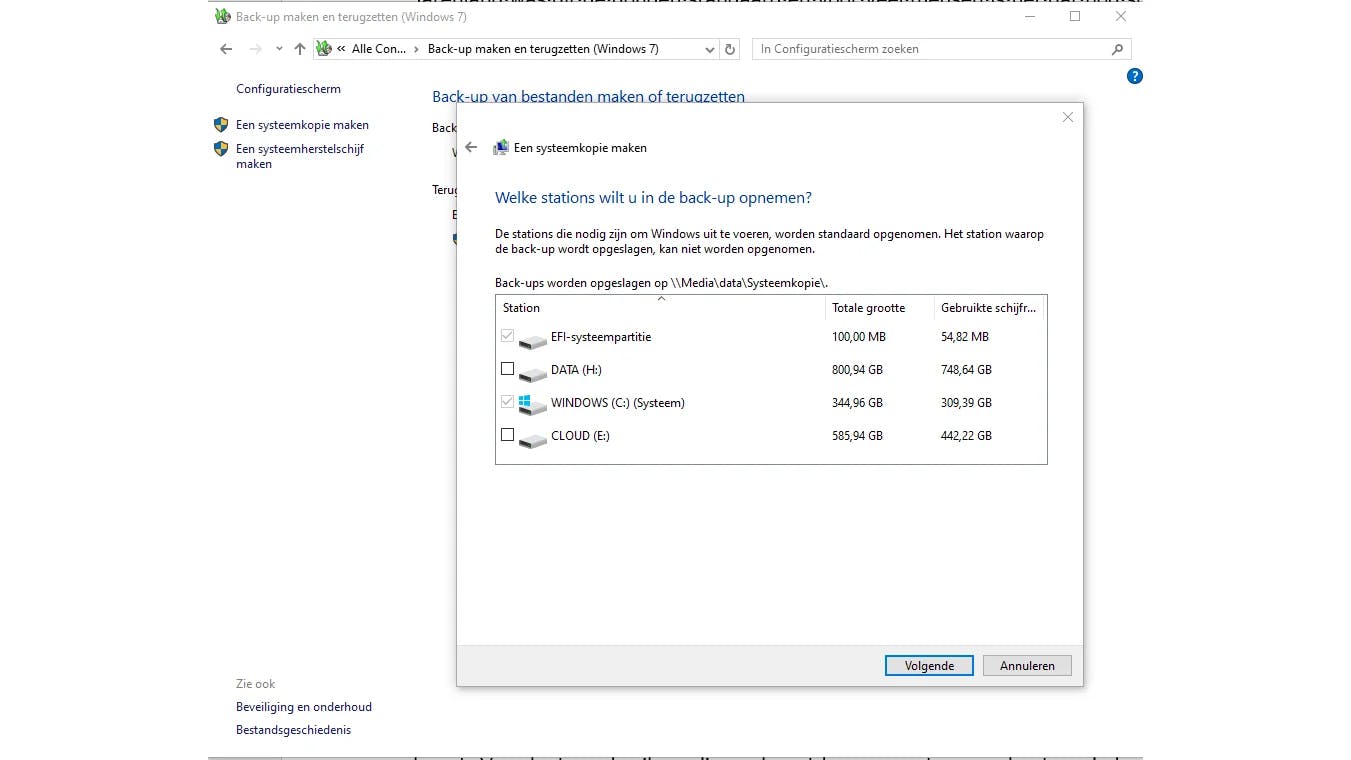Screen dimensions: 1351x760
Task: Close the system image dialog with the X
Action: (1068, 117)
